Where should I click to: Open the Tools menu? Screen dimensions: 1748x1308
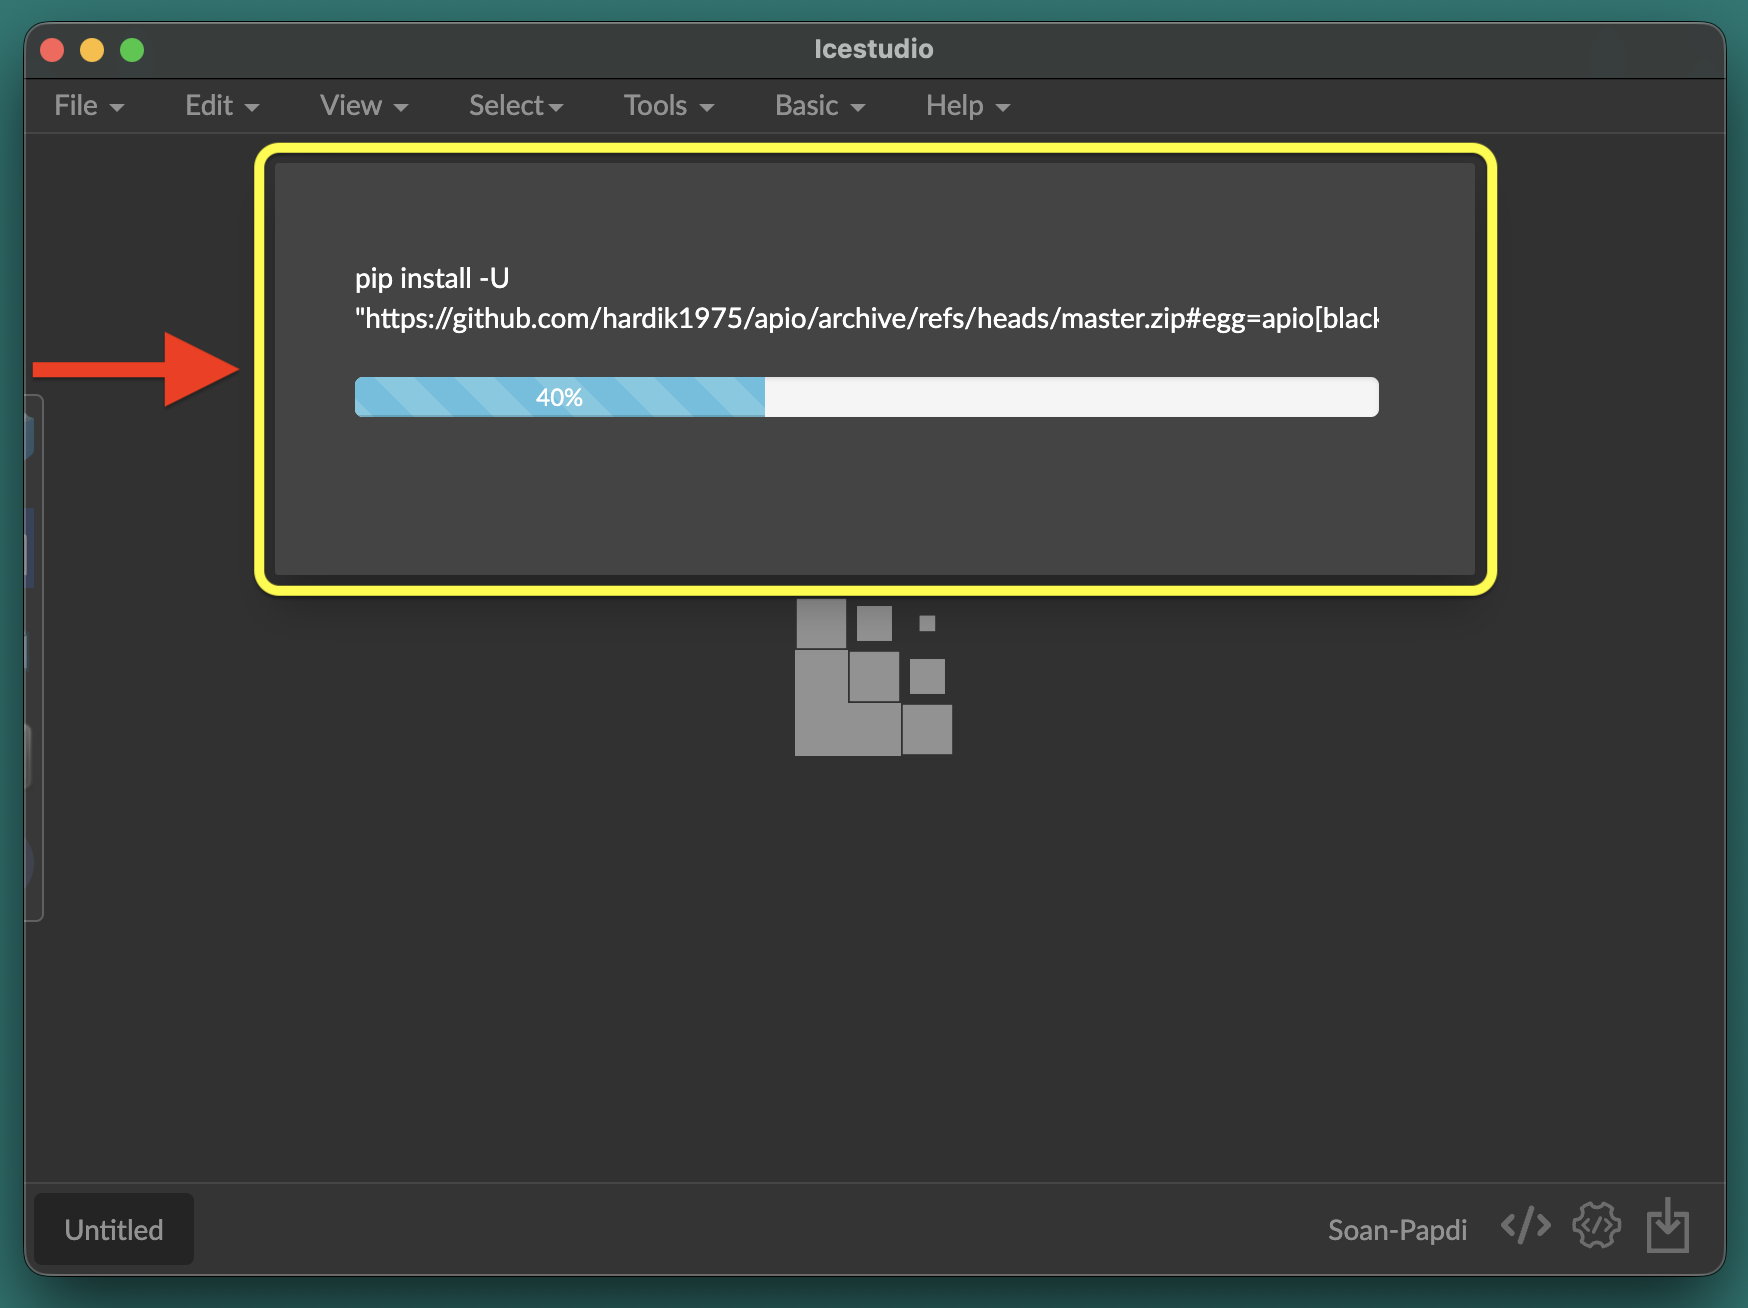[x=669, y=106]
